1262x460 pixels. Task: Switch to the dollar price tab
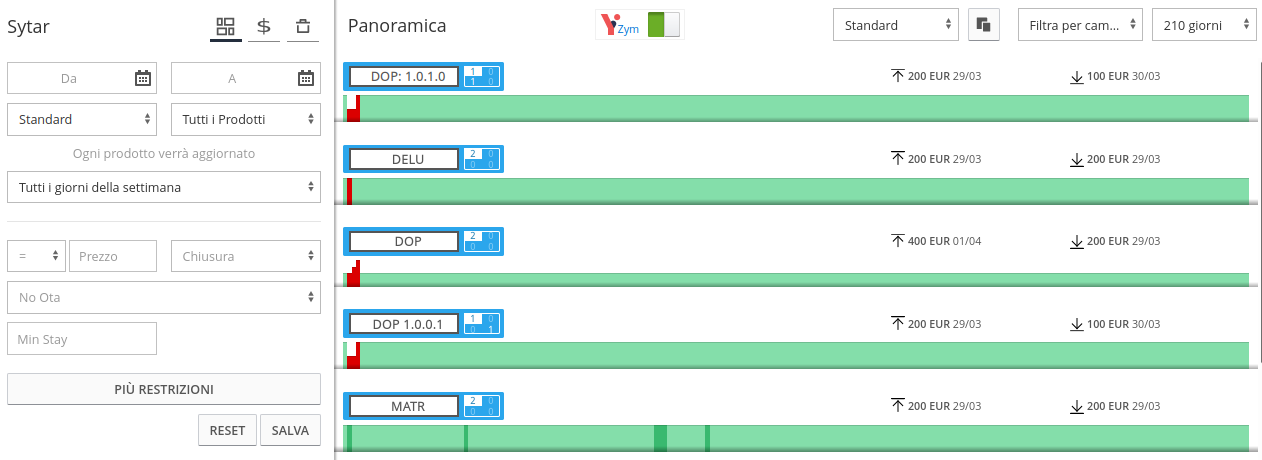(264, 26)
